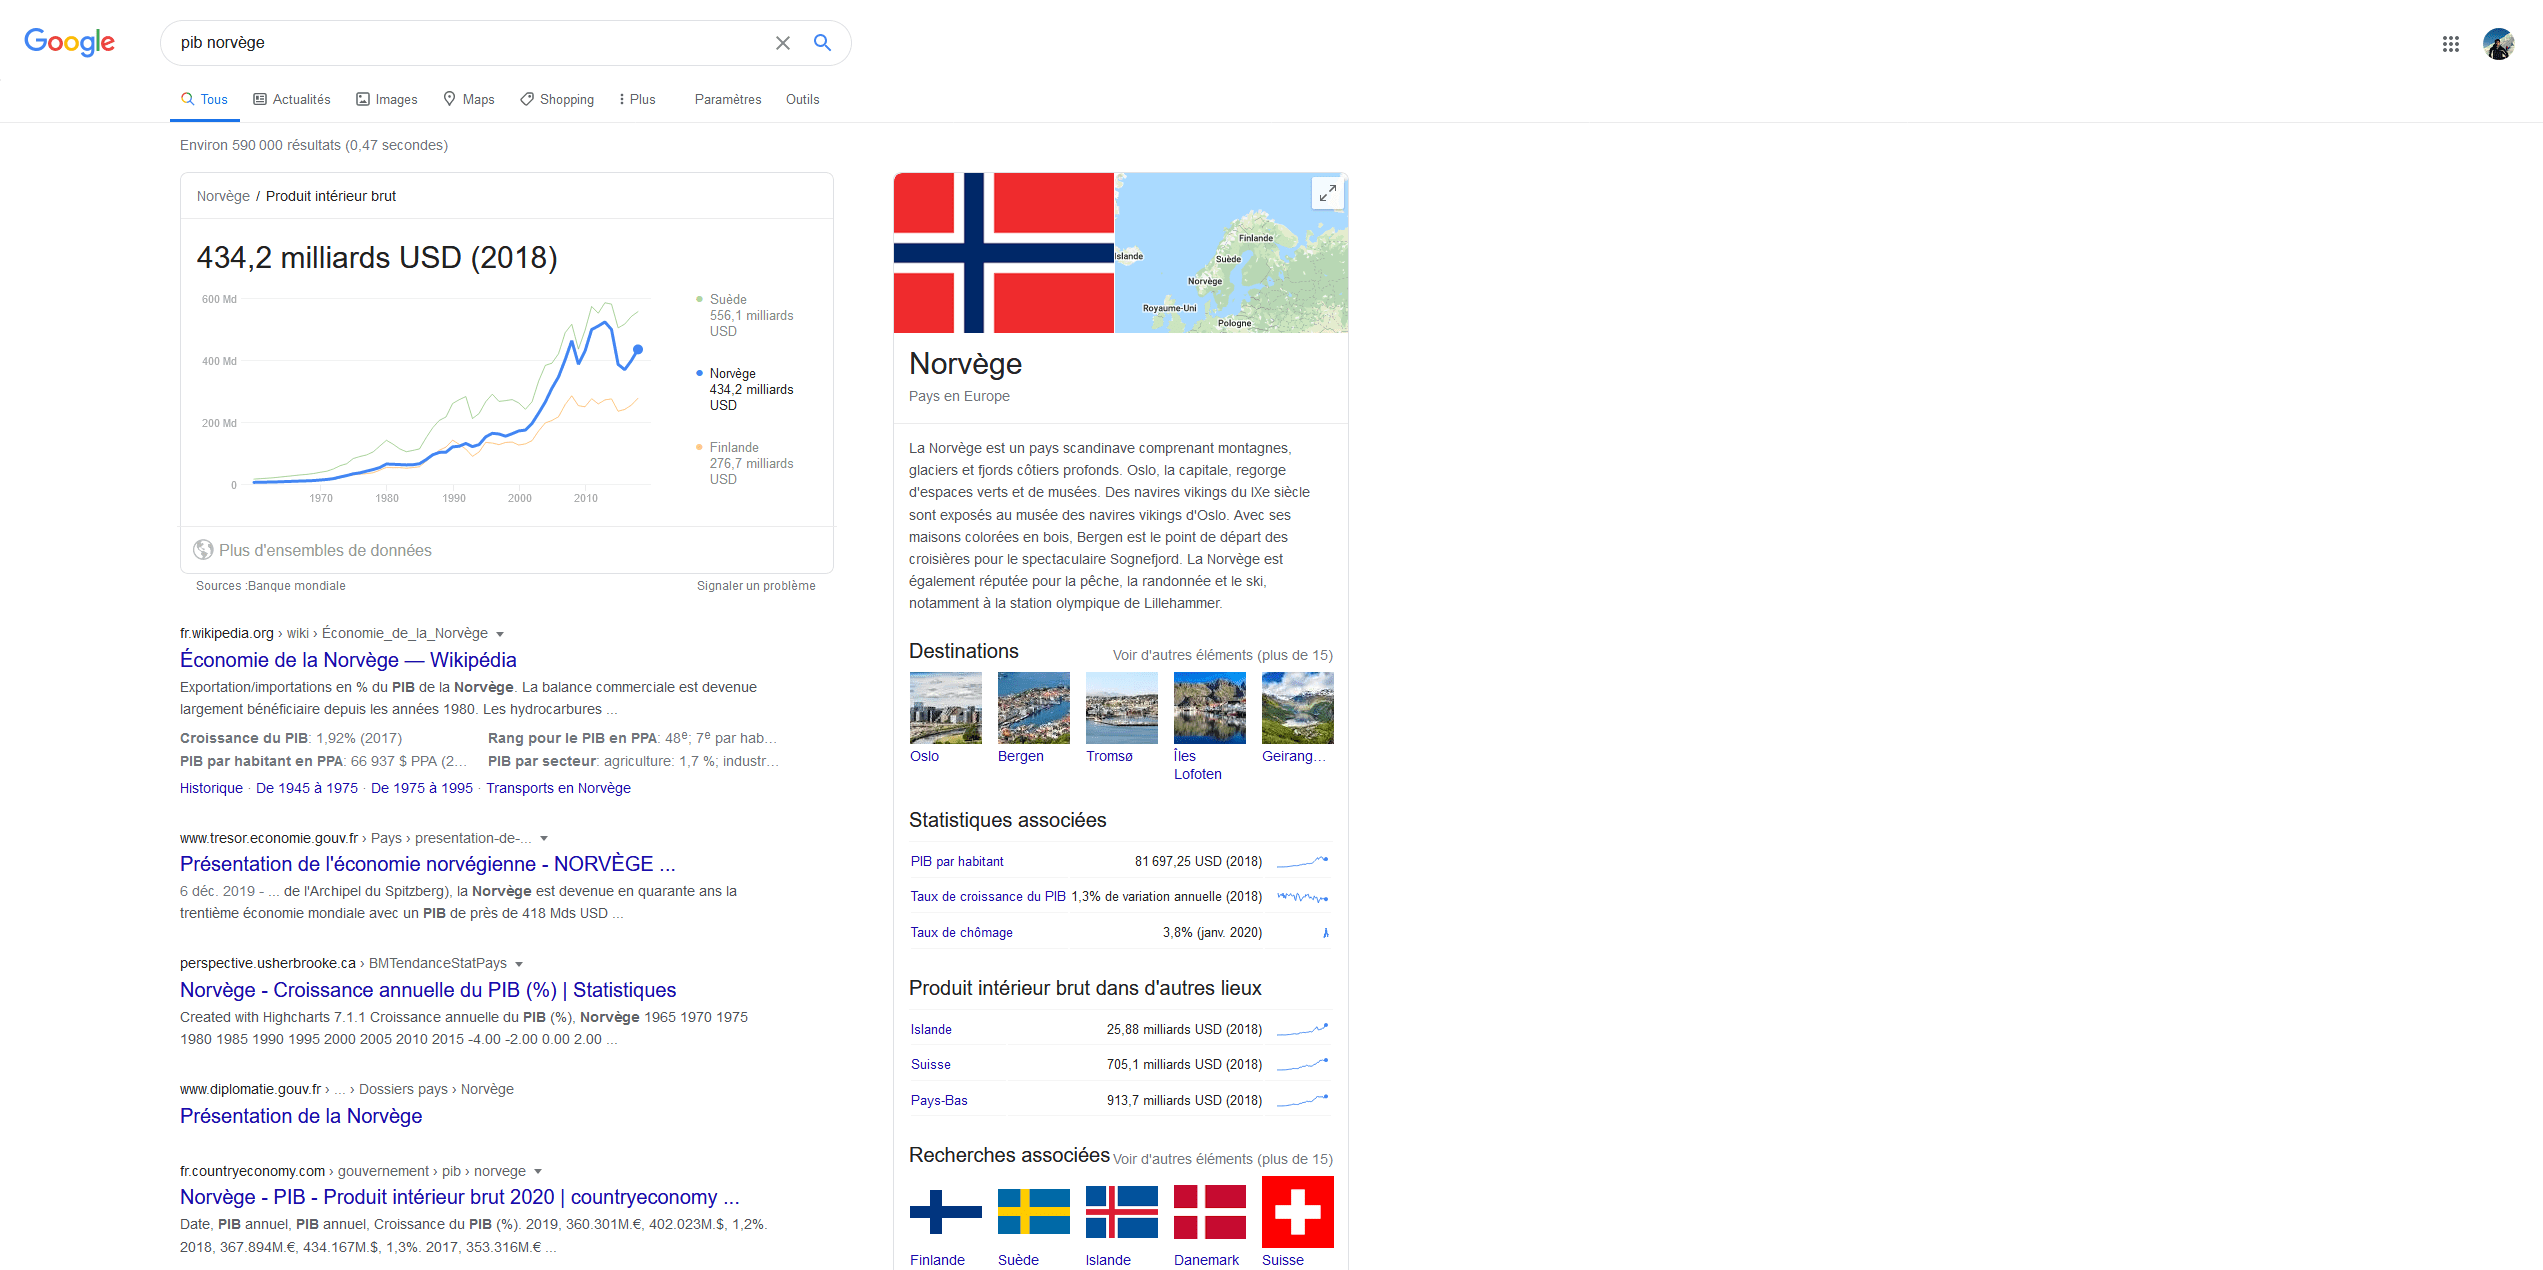Click Voir d'autres éléments beside Recherches associées

[x=1223, y=1159]
